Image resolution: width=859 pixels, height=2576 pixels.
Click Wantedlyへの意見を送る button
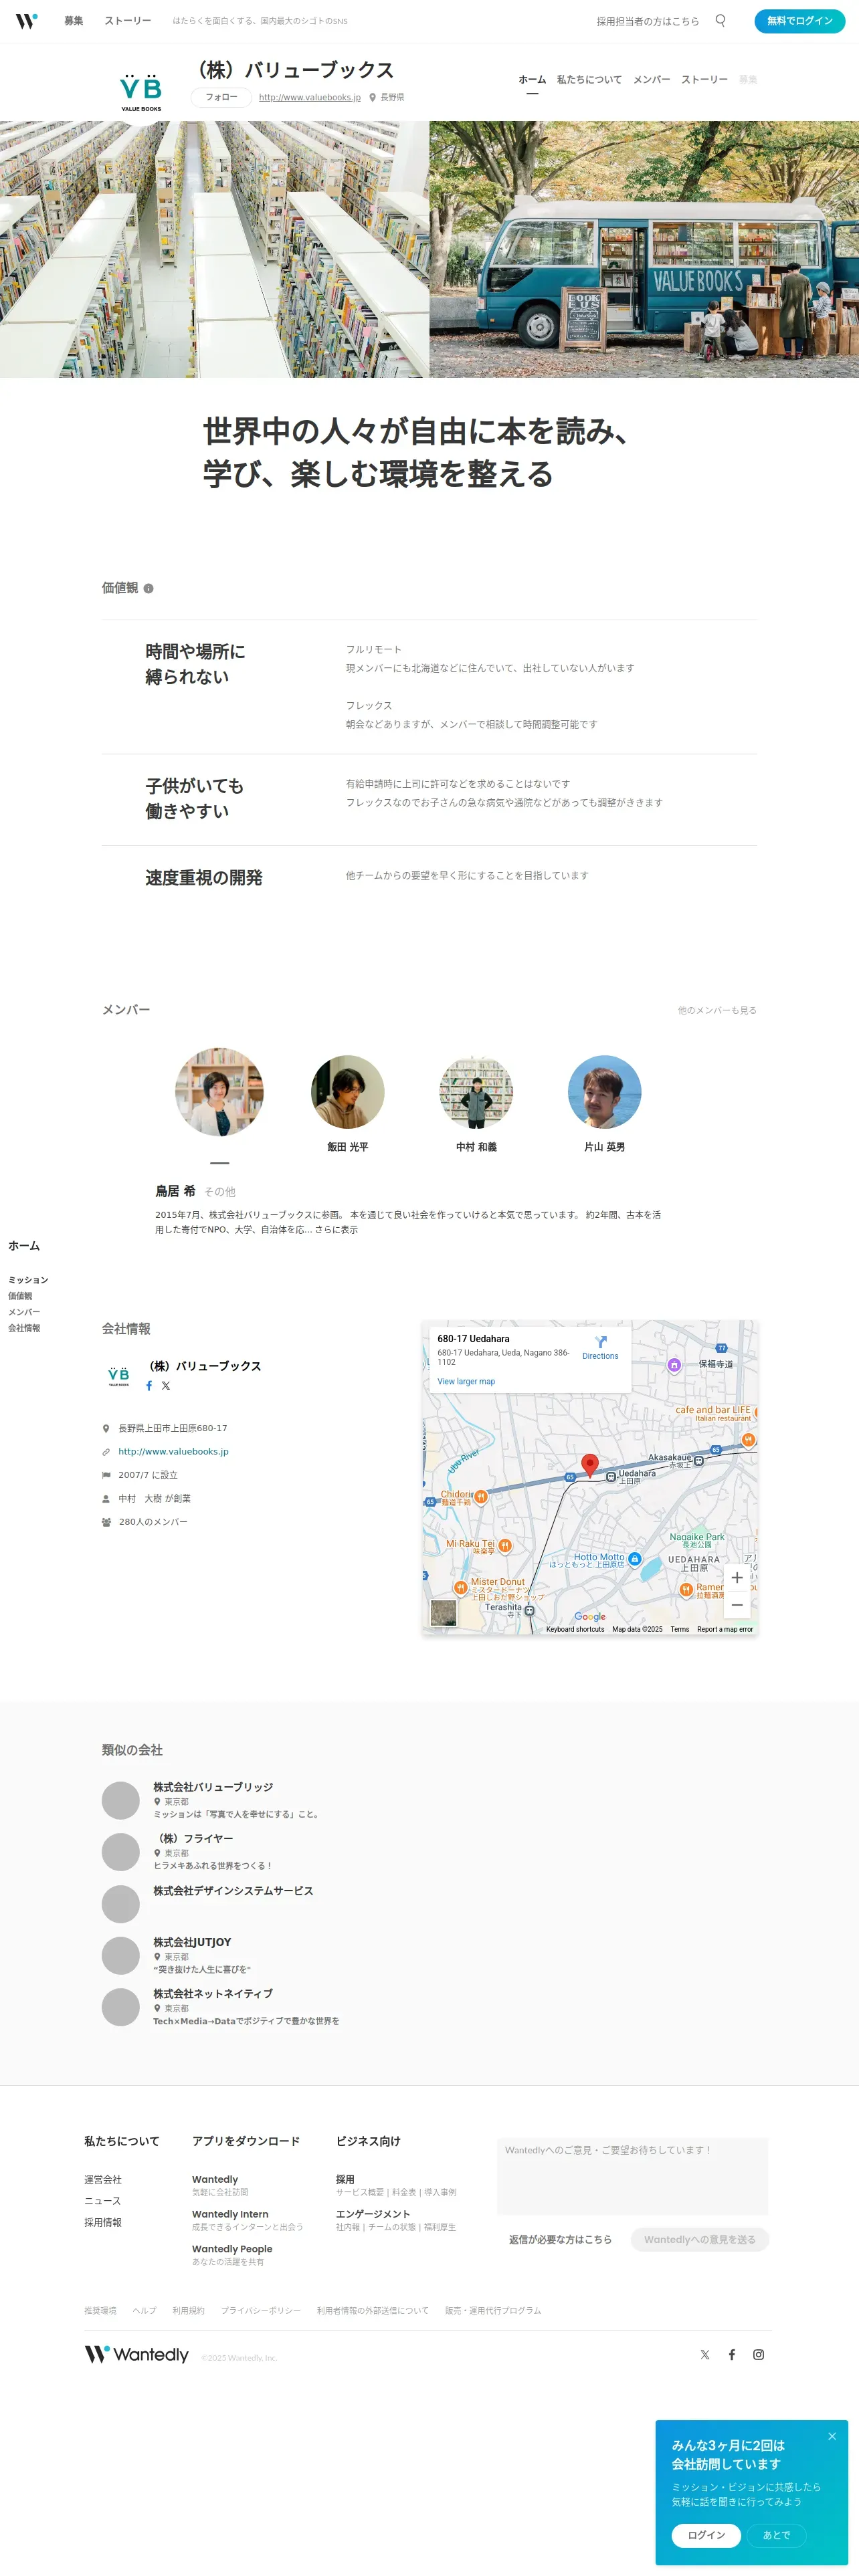699,2239
